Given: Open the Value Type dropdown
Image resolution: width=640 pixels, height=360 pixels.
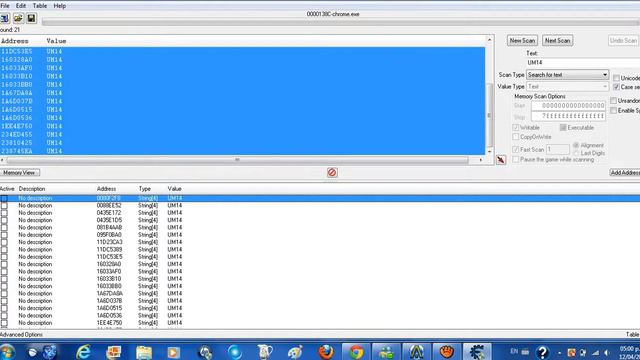Looking at the screenshot, I should coord(567,87).
